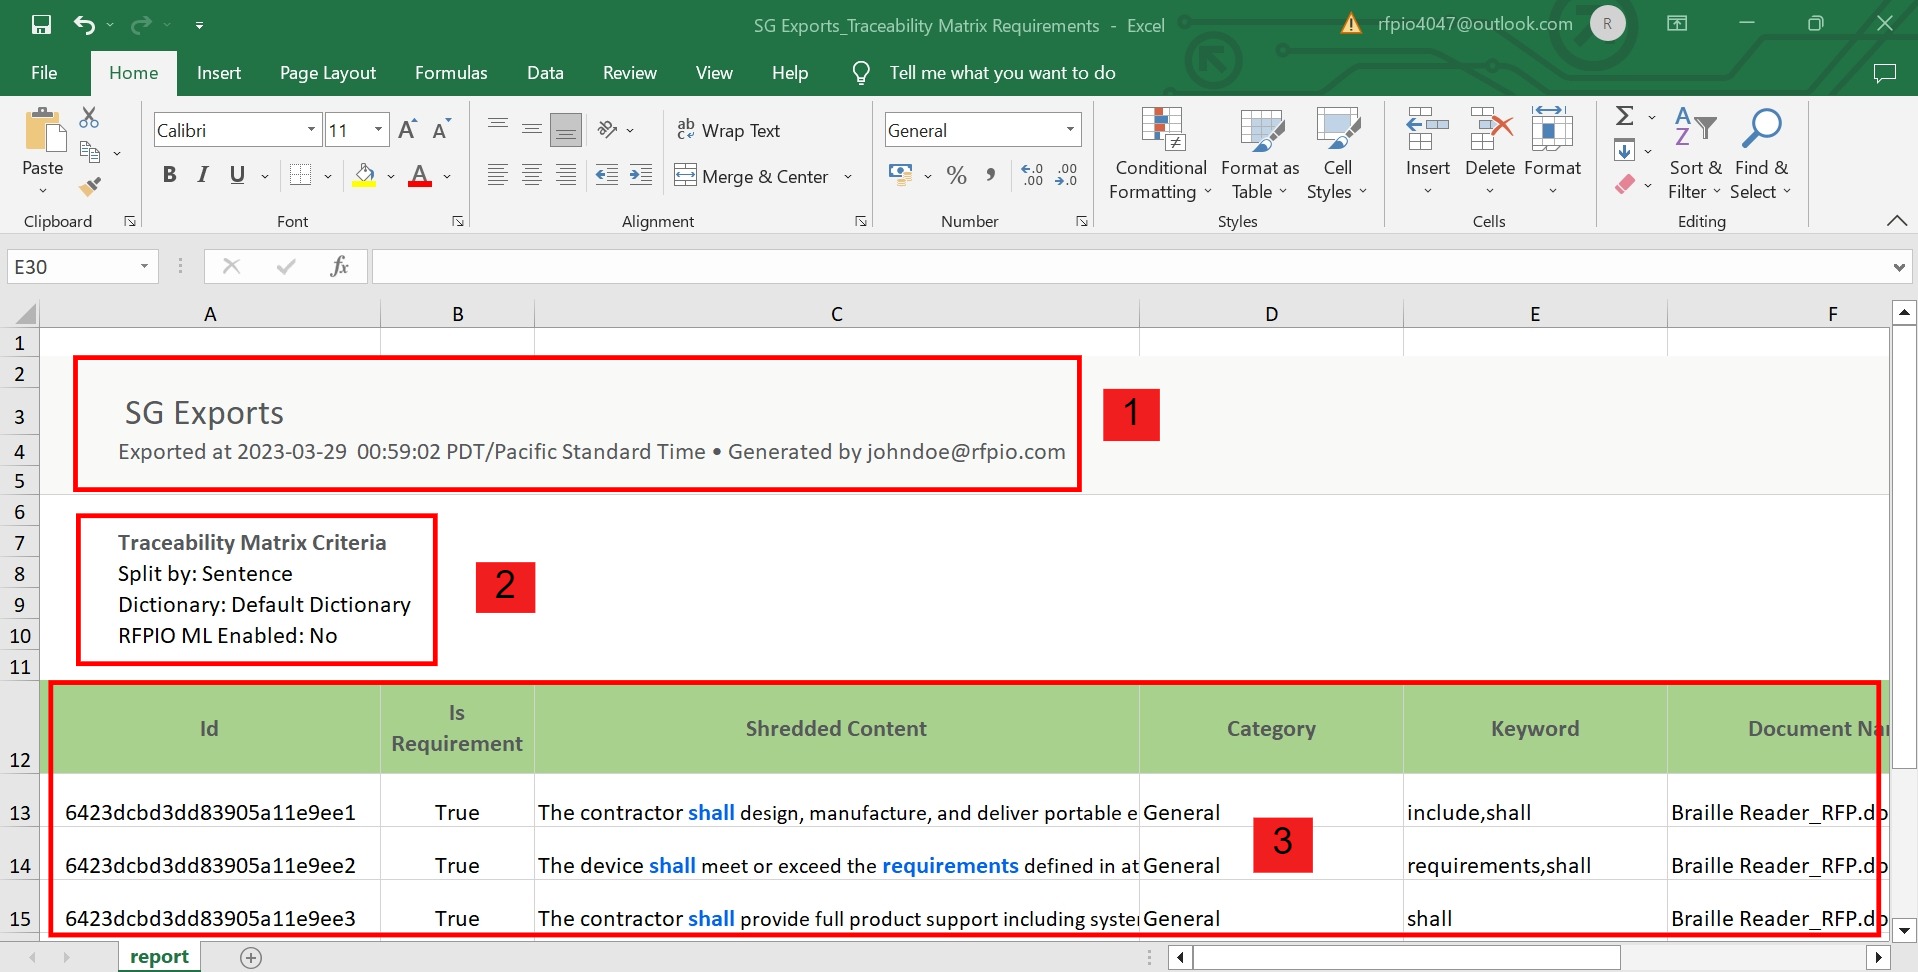This screenshot has height=972, width=1918.
Task: Cut selection using the scissors icon
Action: click(x=89, y=118)
